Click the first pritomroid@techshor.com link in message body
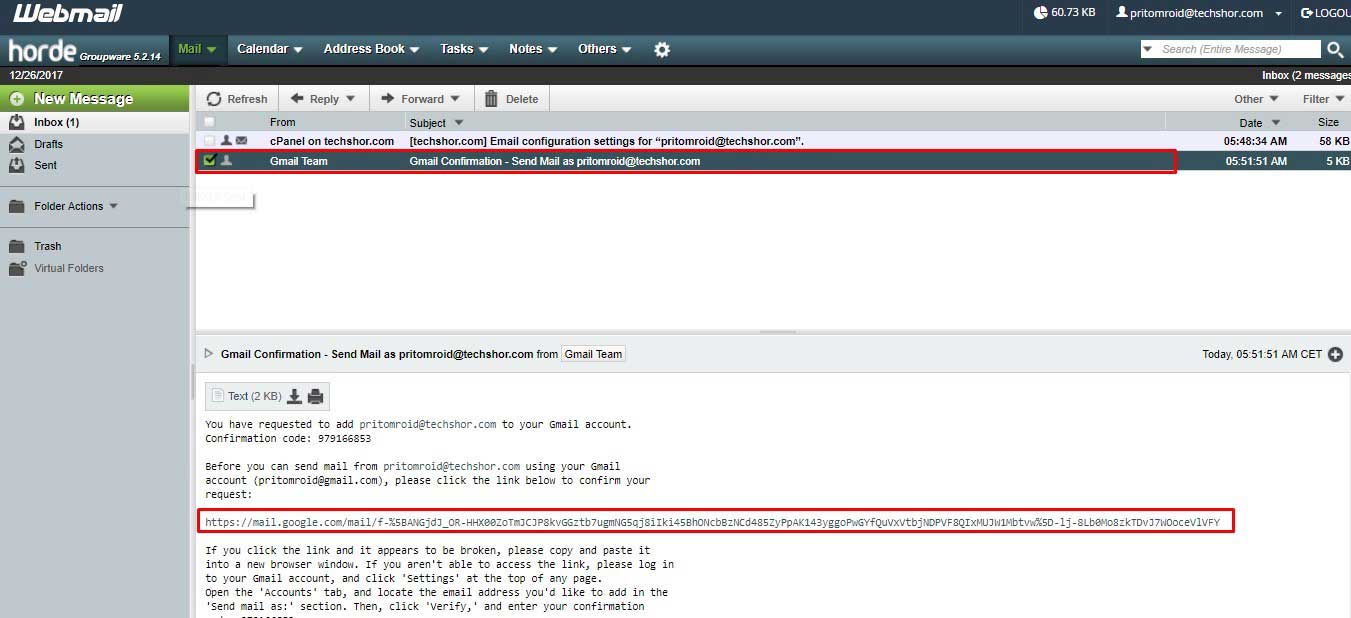1351x618 pixels. pos(428,424)
